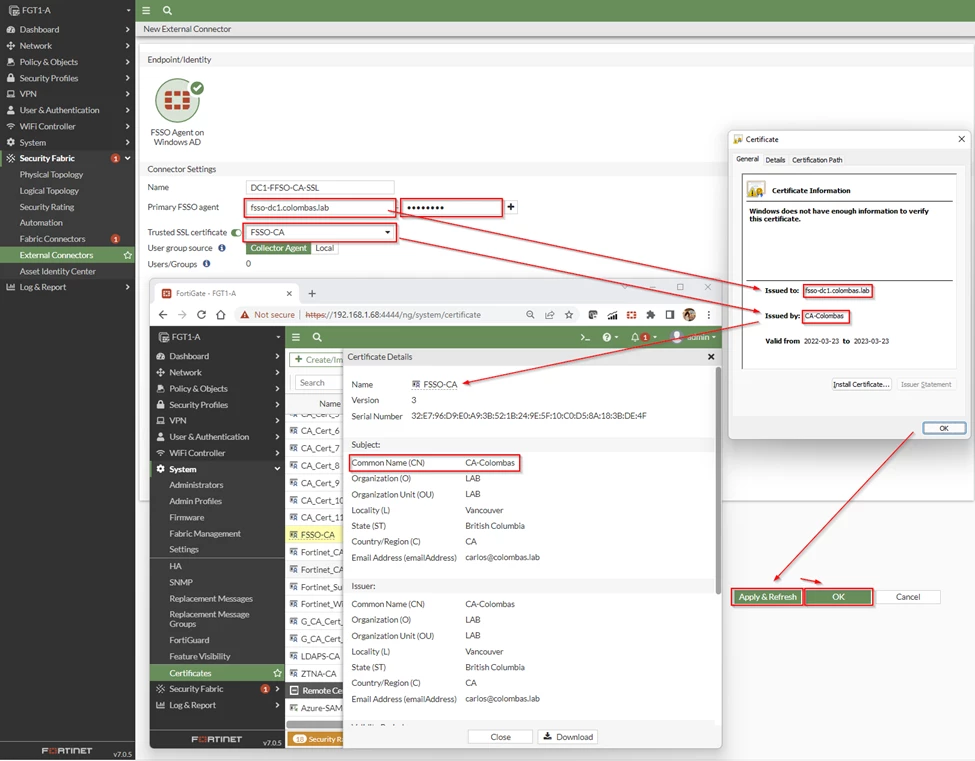Click the green OK button on connector page

point(838,596)
